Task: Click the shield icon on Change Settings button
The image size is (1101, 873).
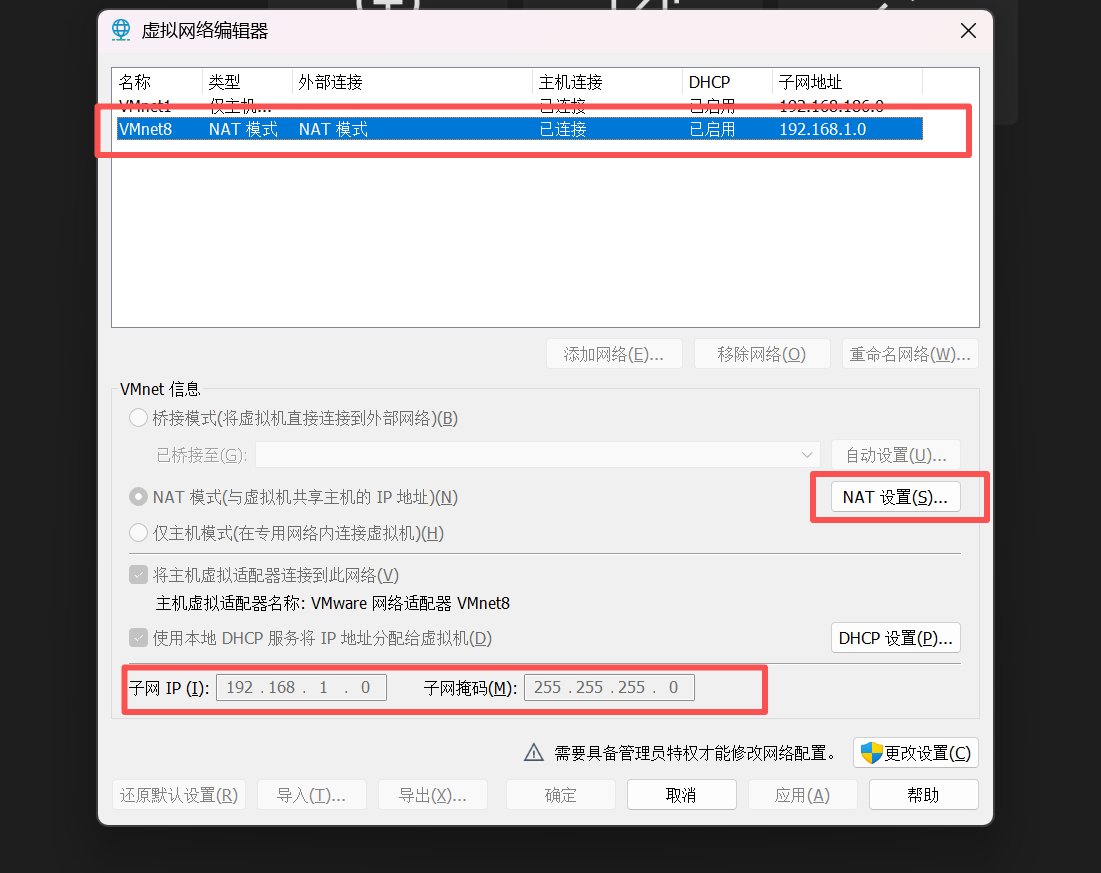Action: (871, 753)
